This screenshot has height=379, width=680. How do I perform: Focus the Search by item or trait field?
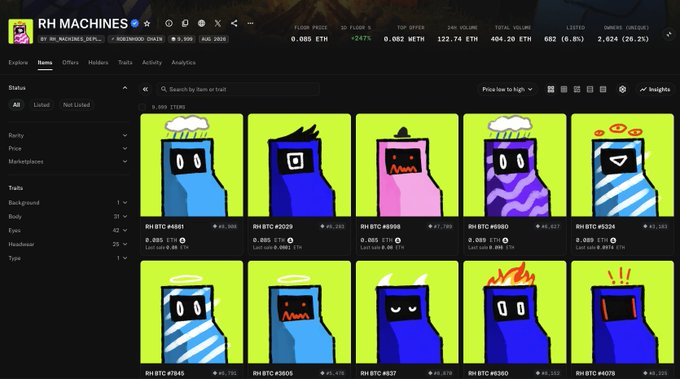point(238,89)
